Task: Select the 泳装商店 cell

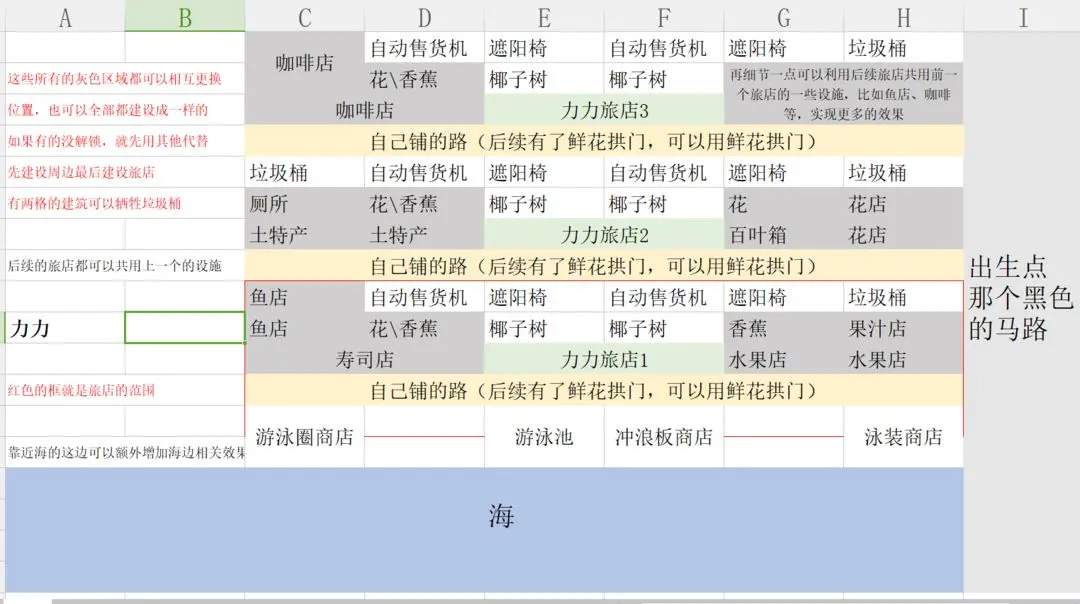Action: coord(904,437)
